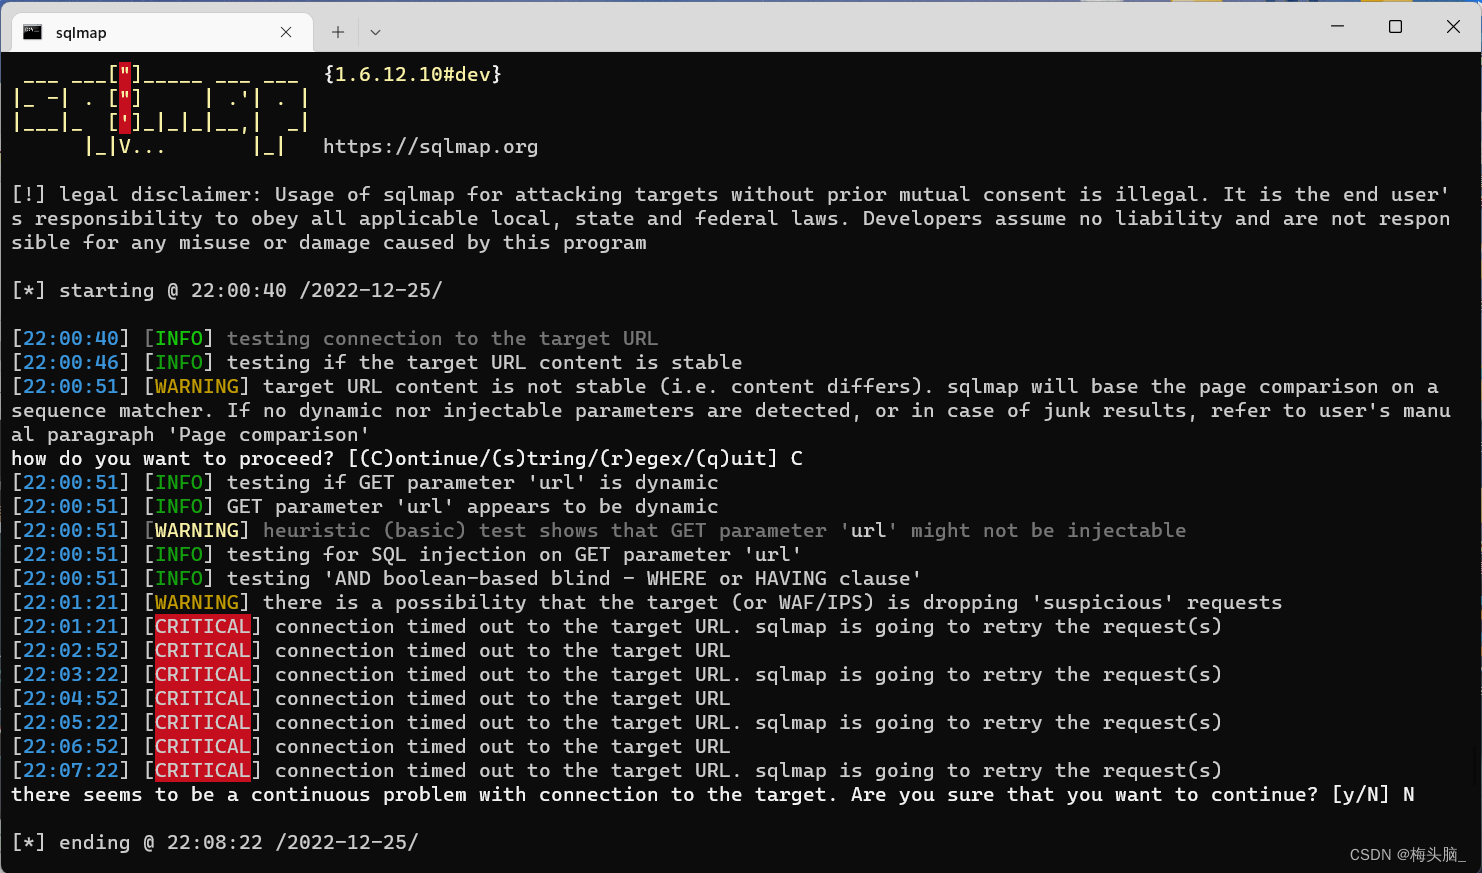Viewport: 1482px width, 873px height.
Task: Click the [y/N] prompt answer N
Action: [x=1409, y=794]
